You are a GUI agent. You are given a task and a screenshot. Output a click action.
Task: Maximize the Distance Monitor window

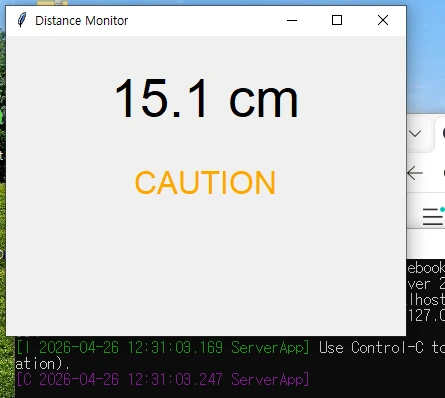point(337,20)
